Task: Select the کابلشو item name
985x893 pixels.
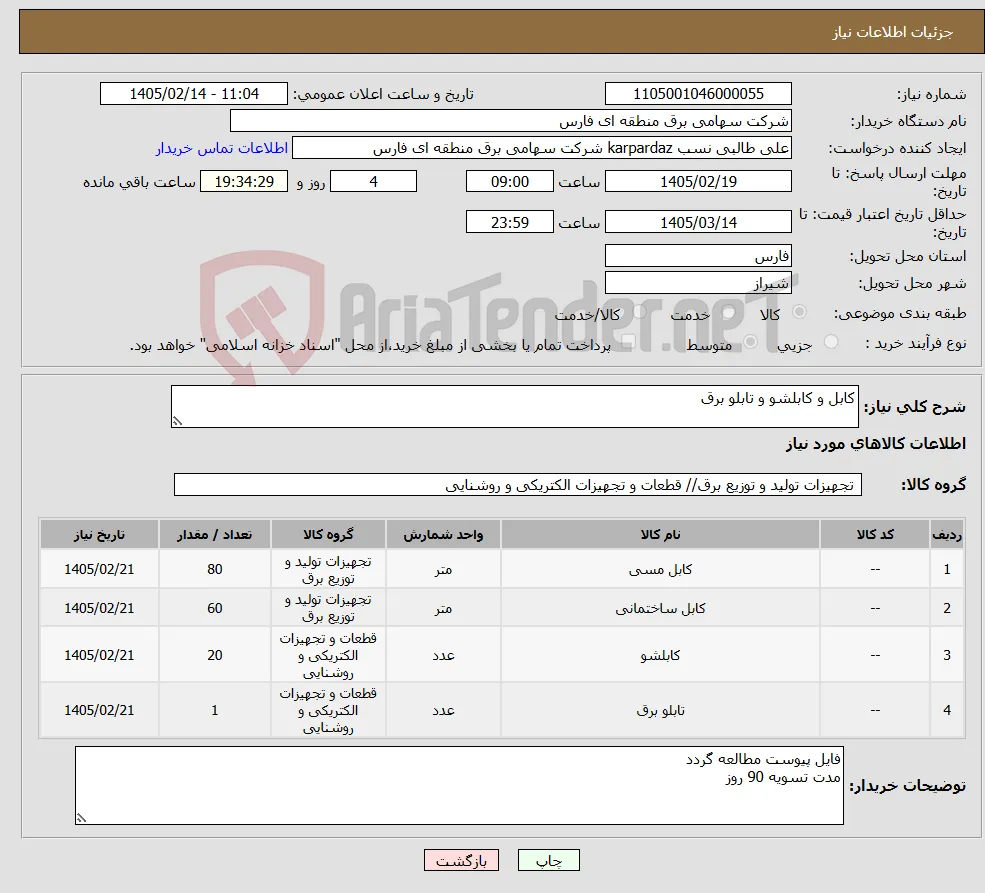Action: (660, 655)
